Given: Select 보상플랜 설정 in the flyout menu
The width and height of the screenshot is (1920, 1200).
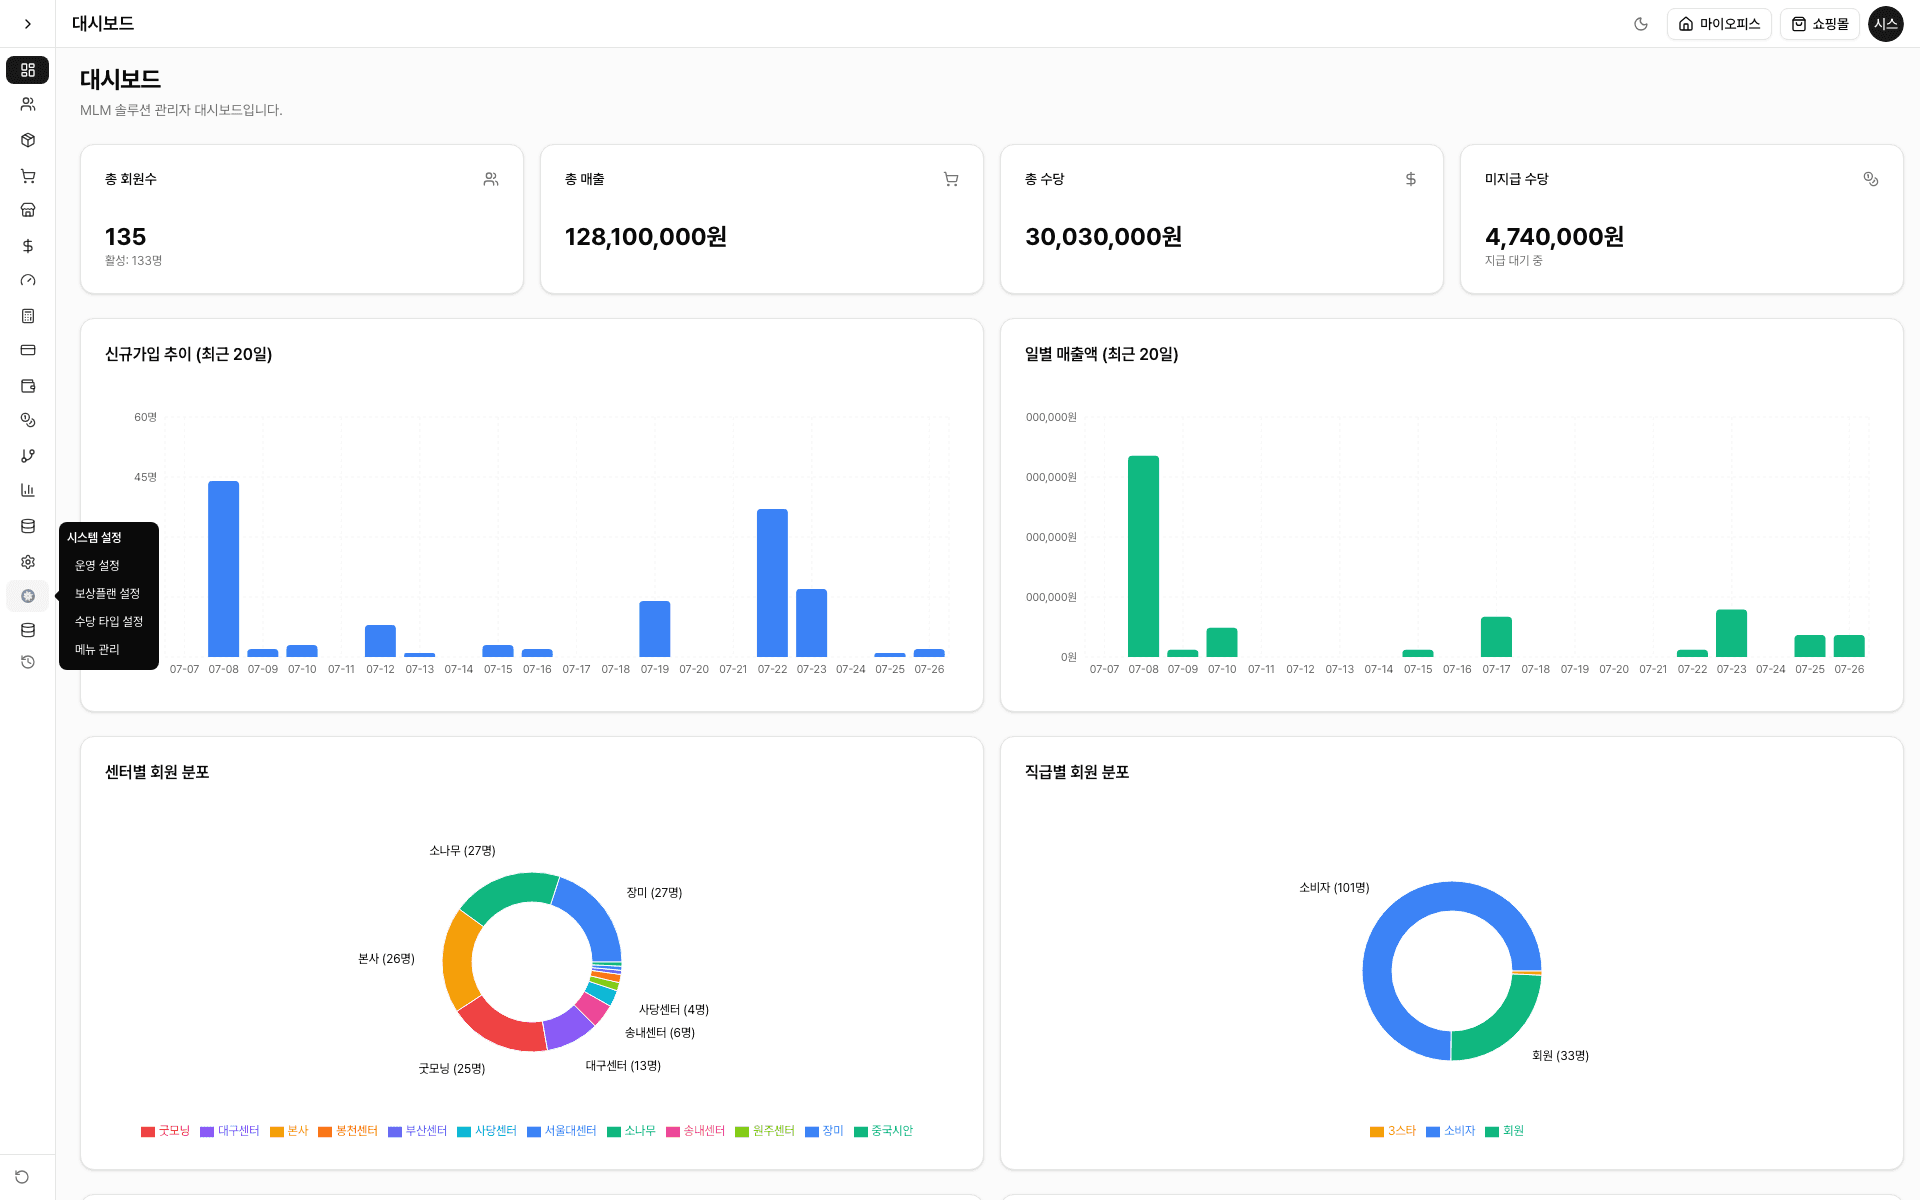Looking at the screenshot, I should tap(107, 593).
